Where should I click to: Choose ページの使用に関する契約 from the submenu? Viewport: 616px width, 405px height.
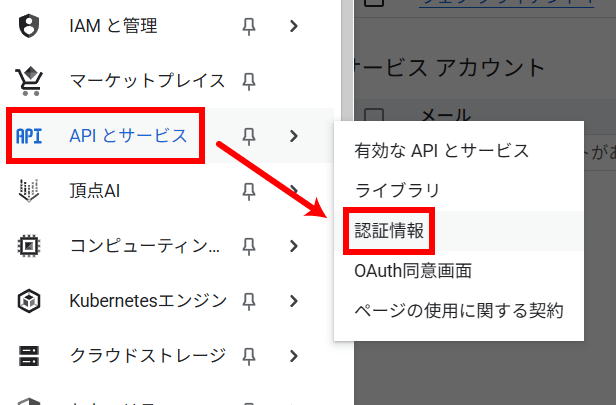459,311
